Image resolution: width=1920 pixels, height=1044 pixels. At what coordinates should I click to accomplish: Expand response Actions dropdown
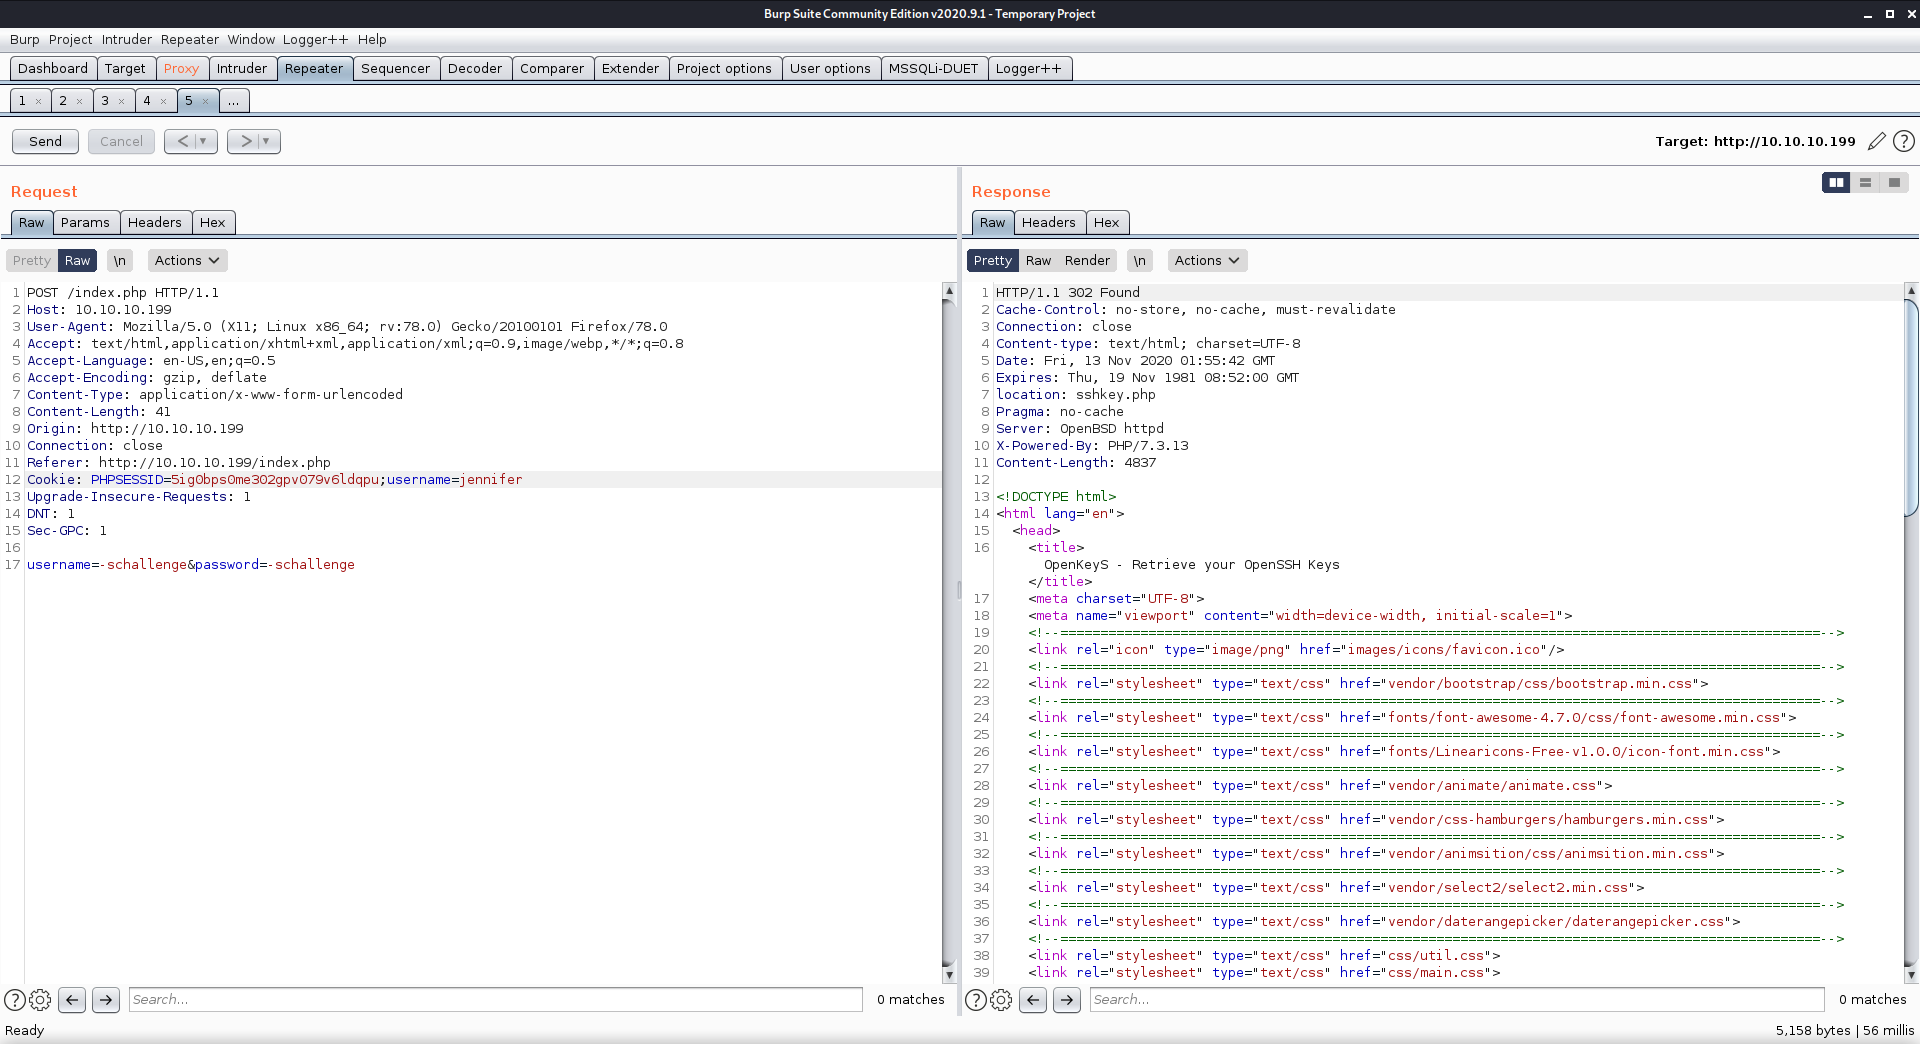click(1207, 260)
